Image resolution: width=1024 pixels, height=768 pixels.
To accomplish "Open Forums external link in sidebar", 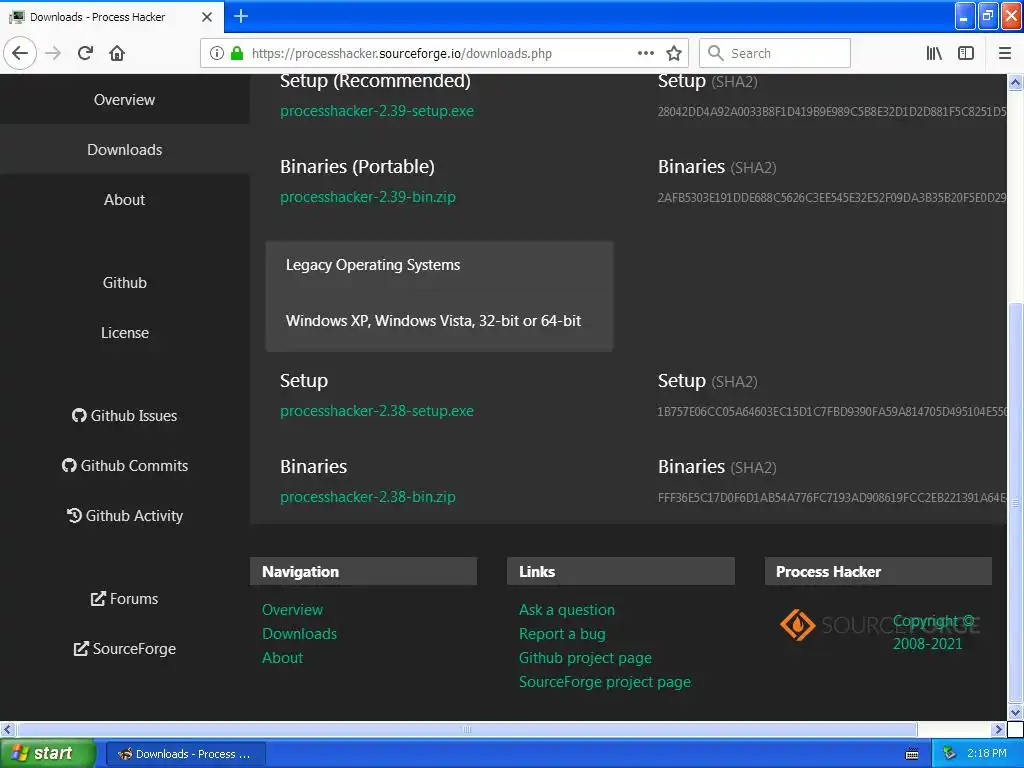I will pos(124,598).
